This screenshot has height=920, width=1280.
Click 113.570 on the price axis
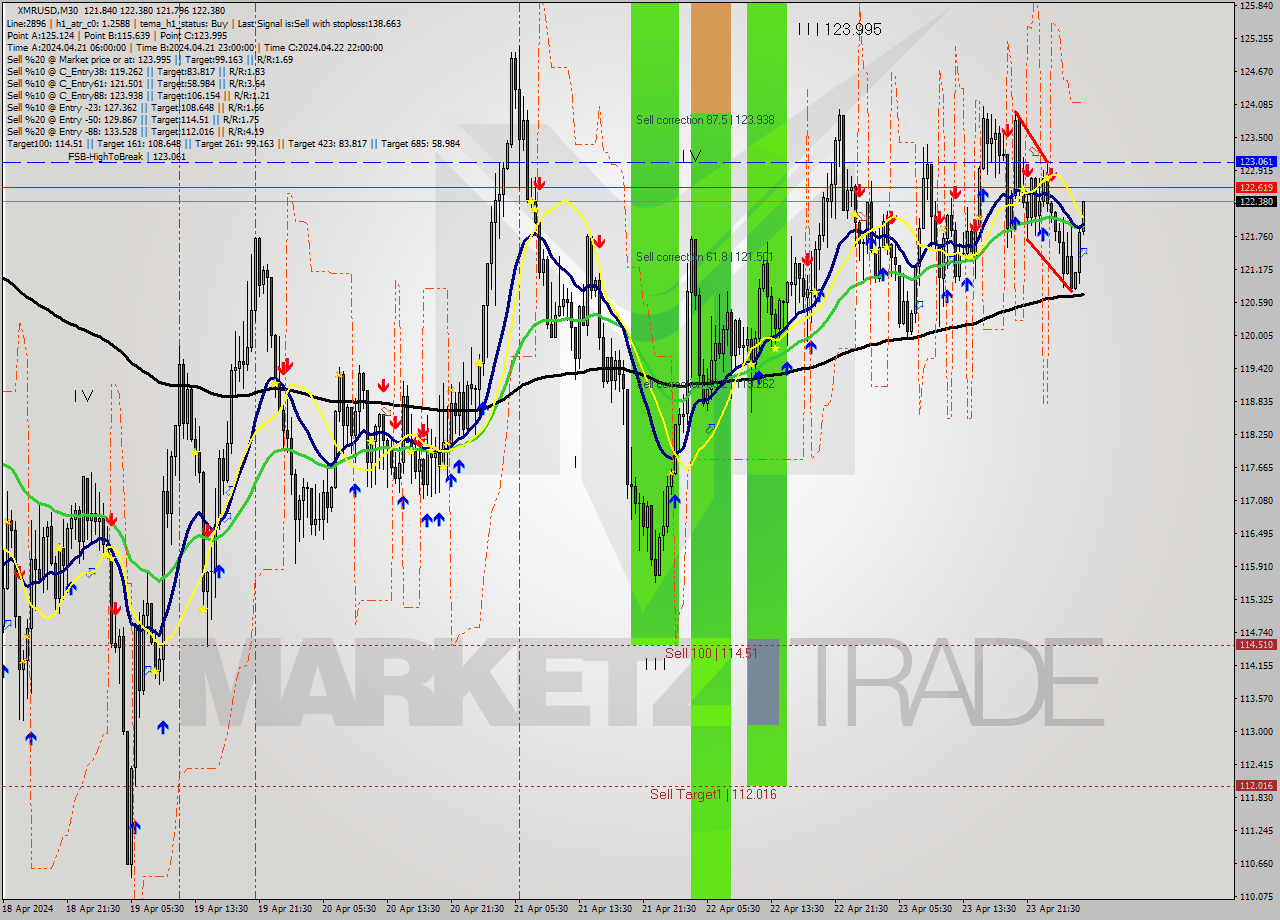(1256, 698)
